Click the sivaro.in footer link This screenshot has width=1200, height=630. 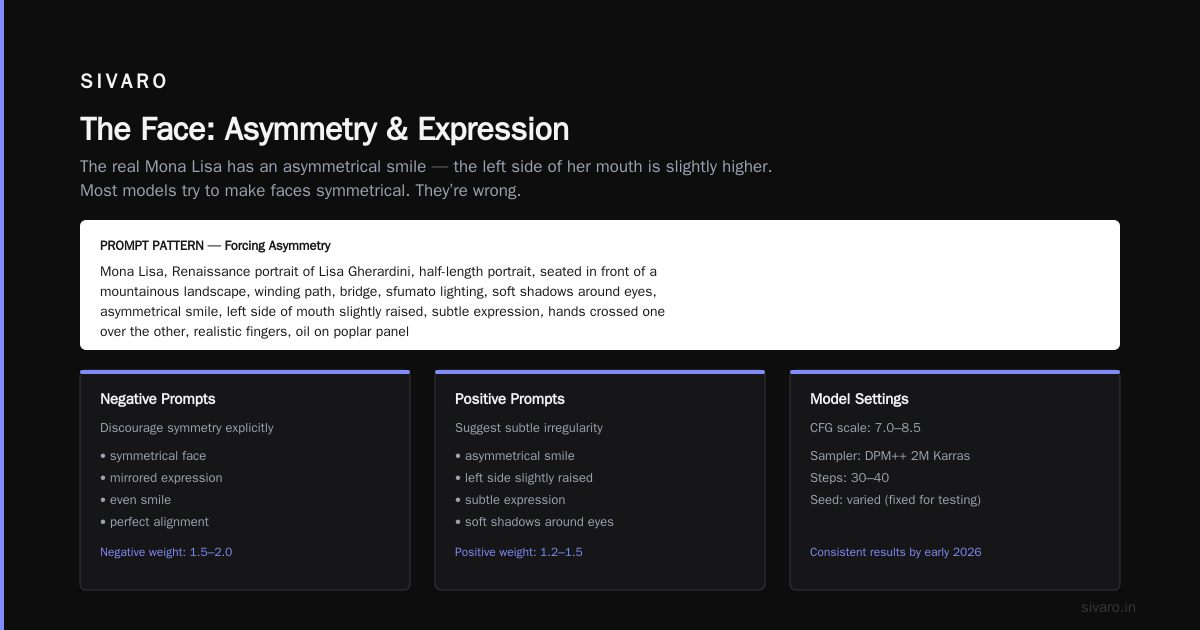coord(1108,607)
